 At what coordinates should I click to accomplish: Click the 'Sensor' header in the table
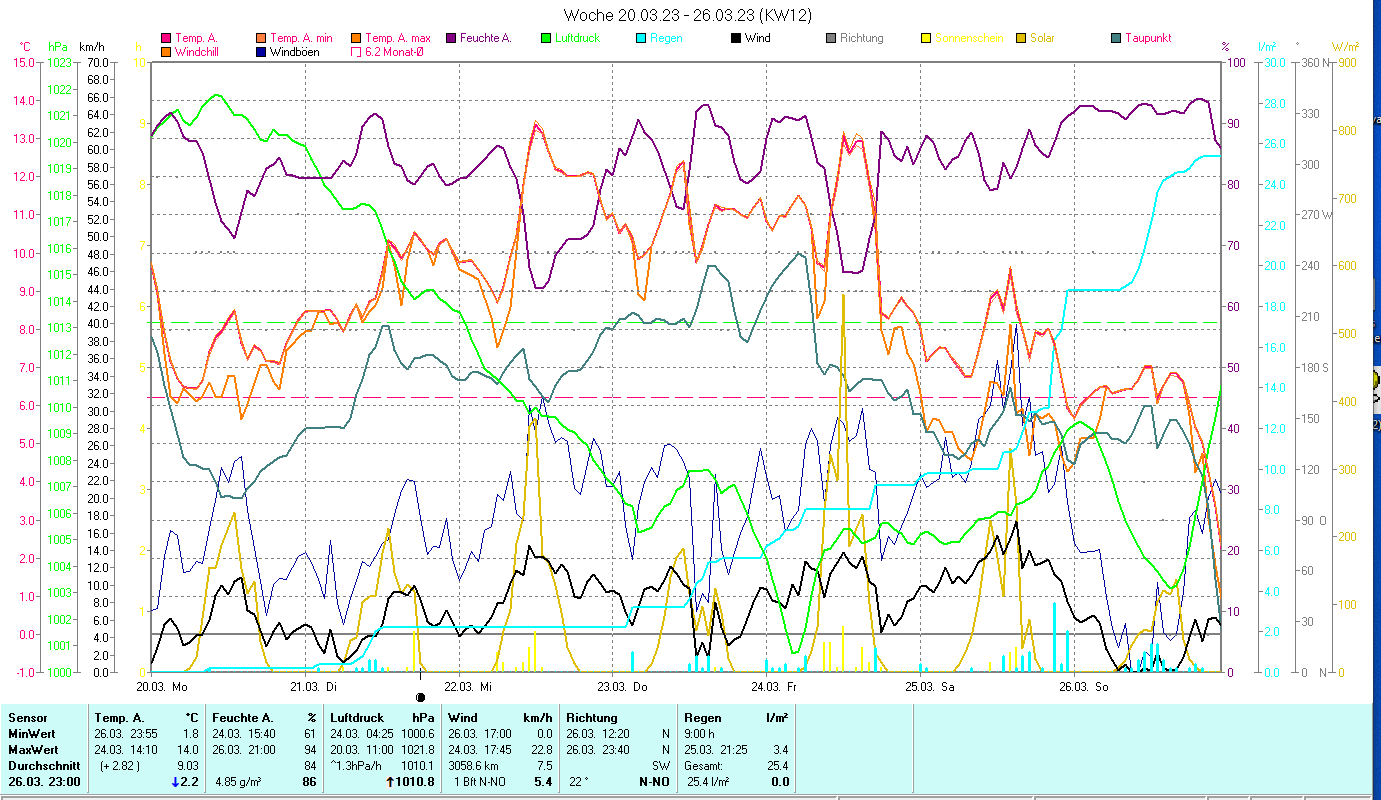pyautogui.click(x=27, y=718)
